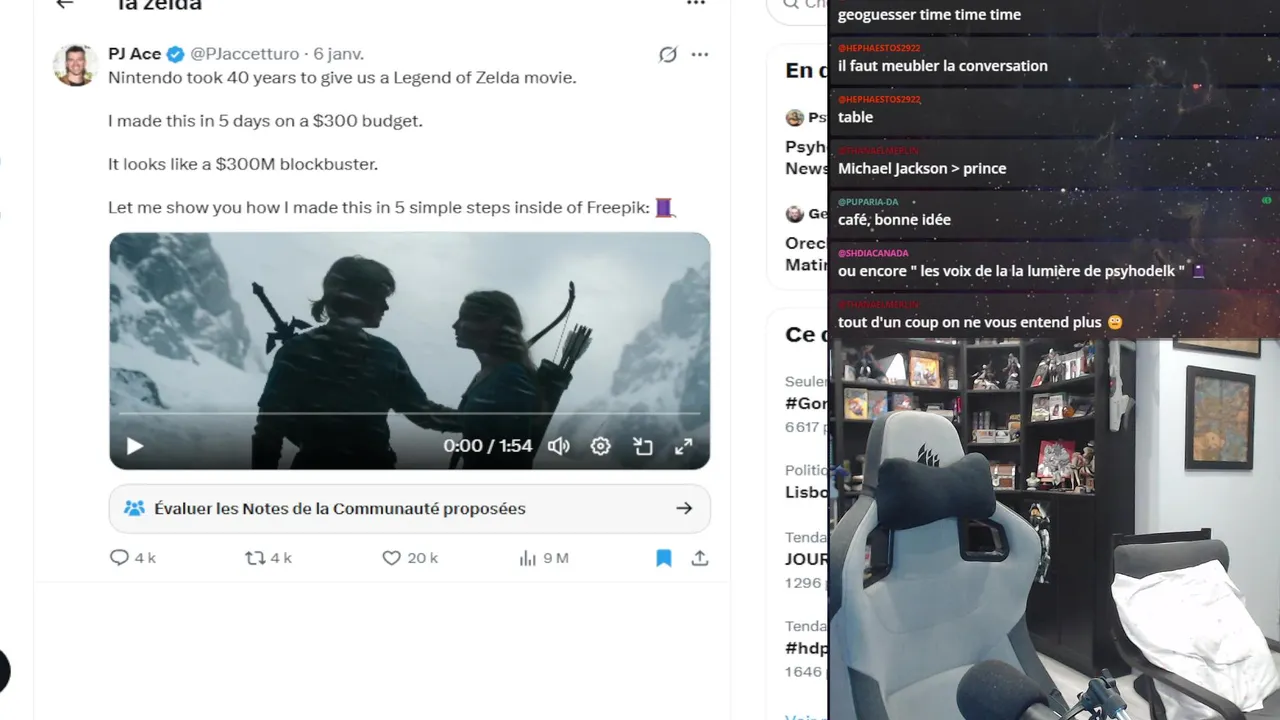Click chat message 'café, bonne idée'
The height and width of the screenshot is (720, 1280).
(x=894, y=219)
